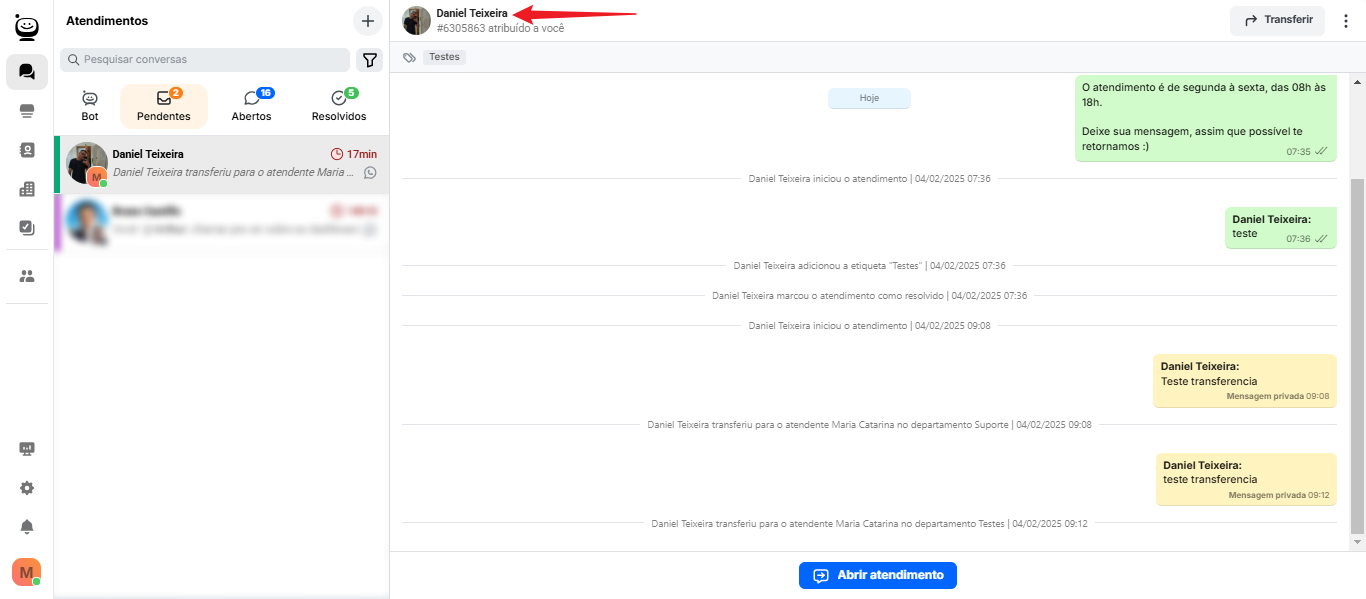Image resolution: width=1366 pixels, height=599 pixels.
Task: Switch to the Resolvidos tab
Action: pyautogui.click(x=339, y=106)
